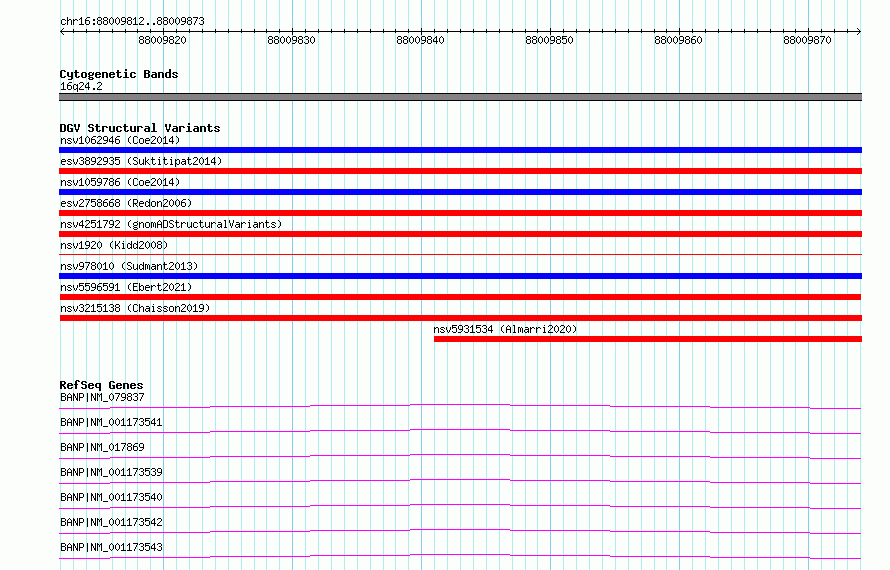
Task: Click the short red bar under nsv5931534
Action: pos(648,339)
